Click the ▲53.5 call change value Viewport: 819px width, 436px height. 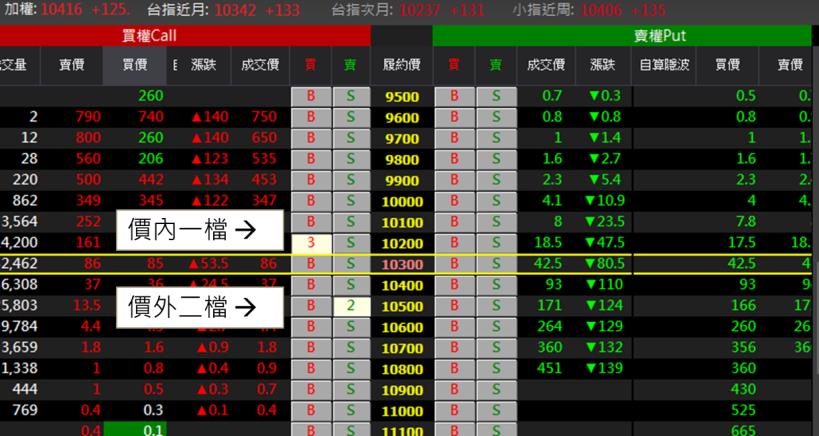pyautogui.click(x=209, y=264)
